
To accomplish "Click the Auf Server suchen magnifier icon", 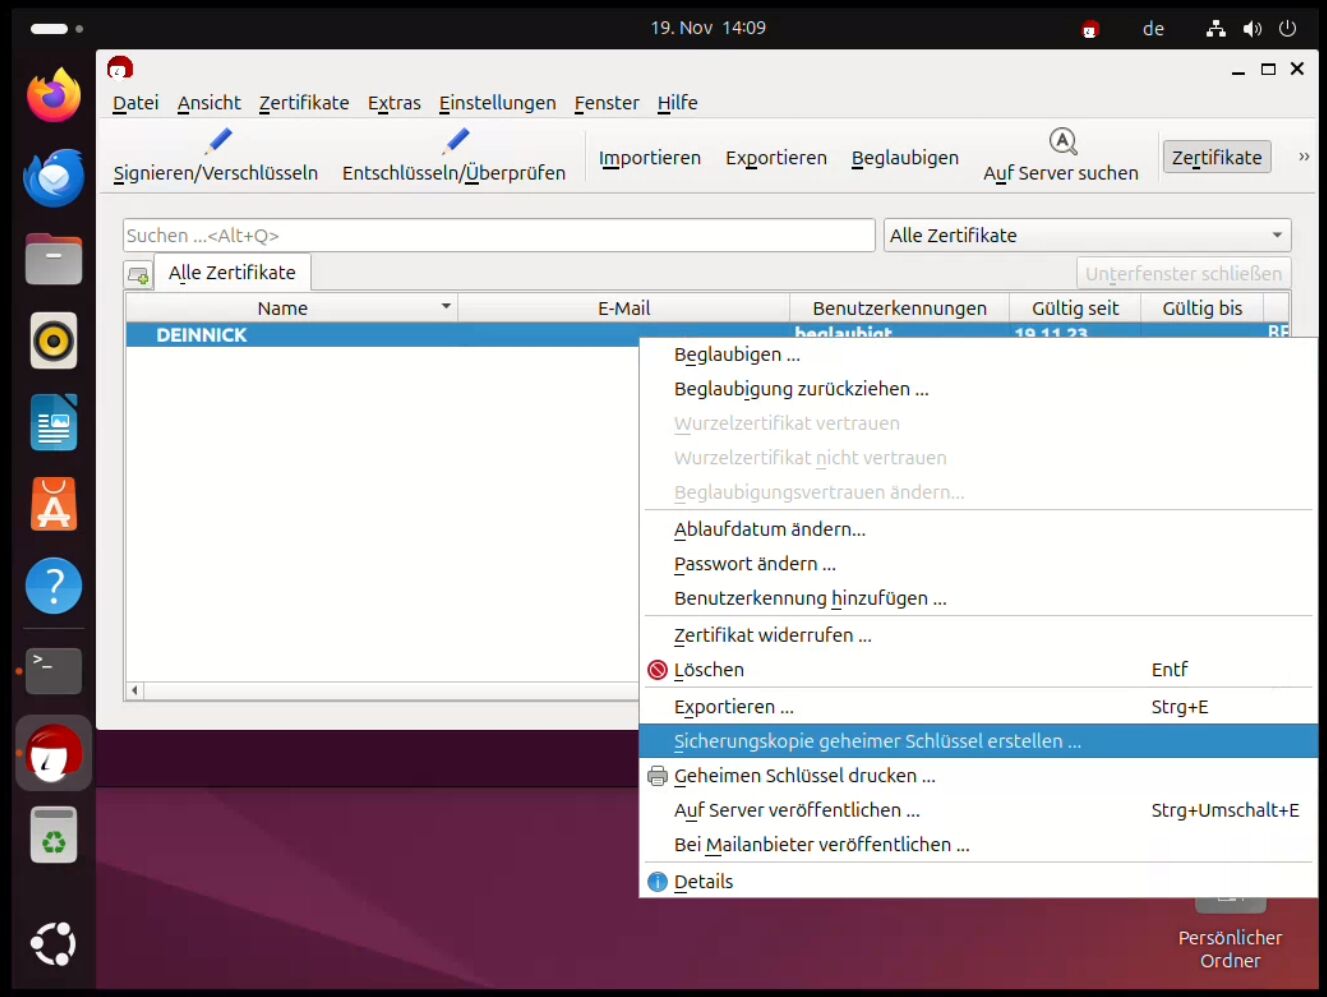I will (x=1062, y=141).
